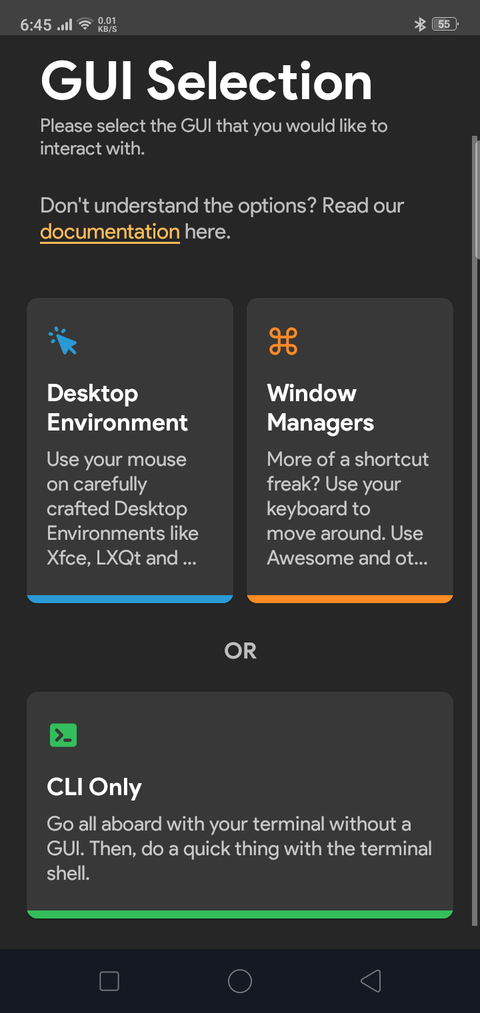Viewport: 480px width, 1013px height.
Task: Tap the recent apps square icon
Action: coord(109,981)
